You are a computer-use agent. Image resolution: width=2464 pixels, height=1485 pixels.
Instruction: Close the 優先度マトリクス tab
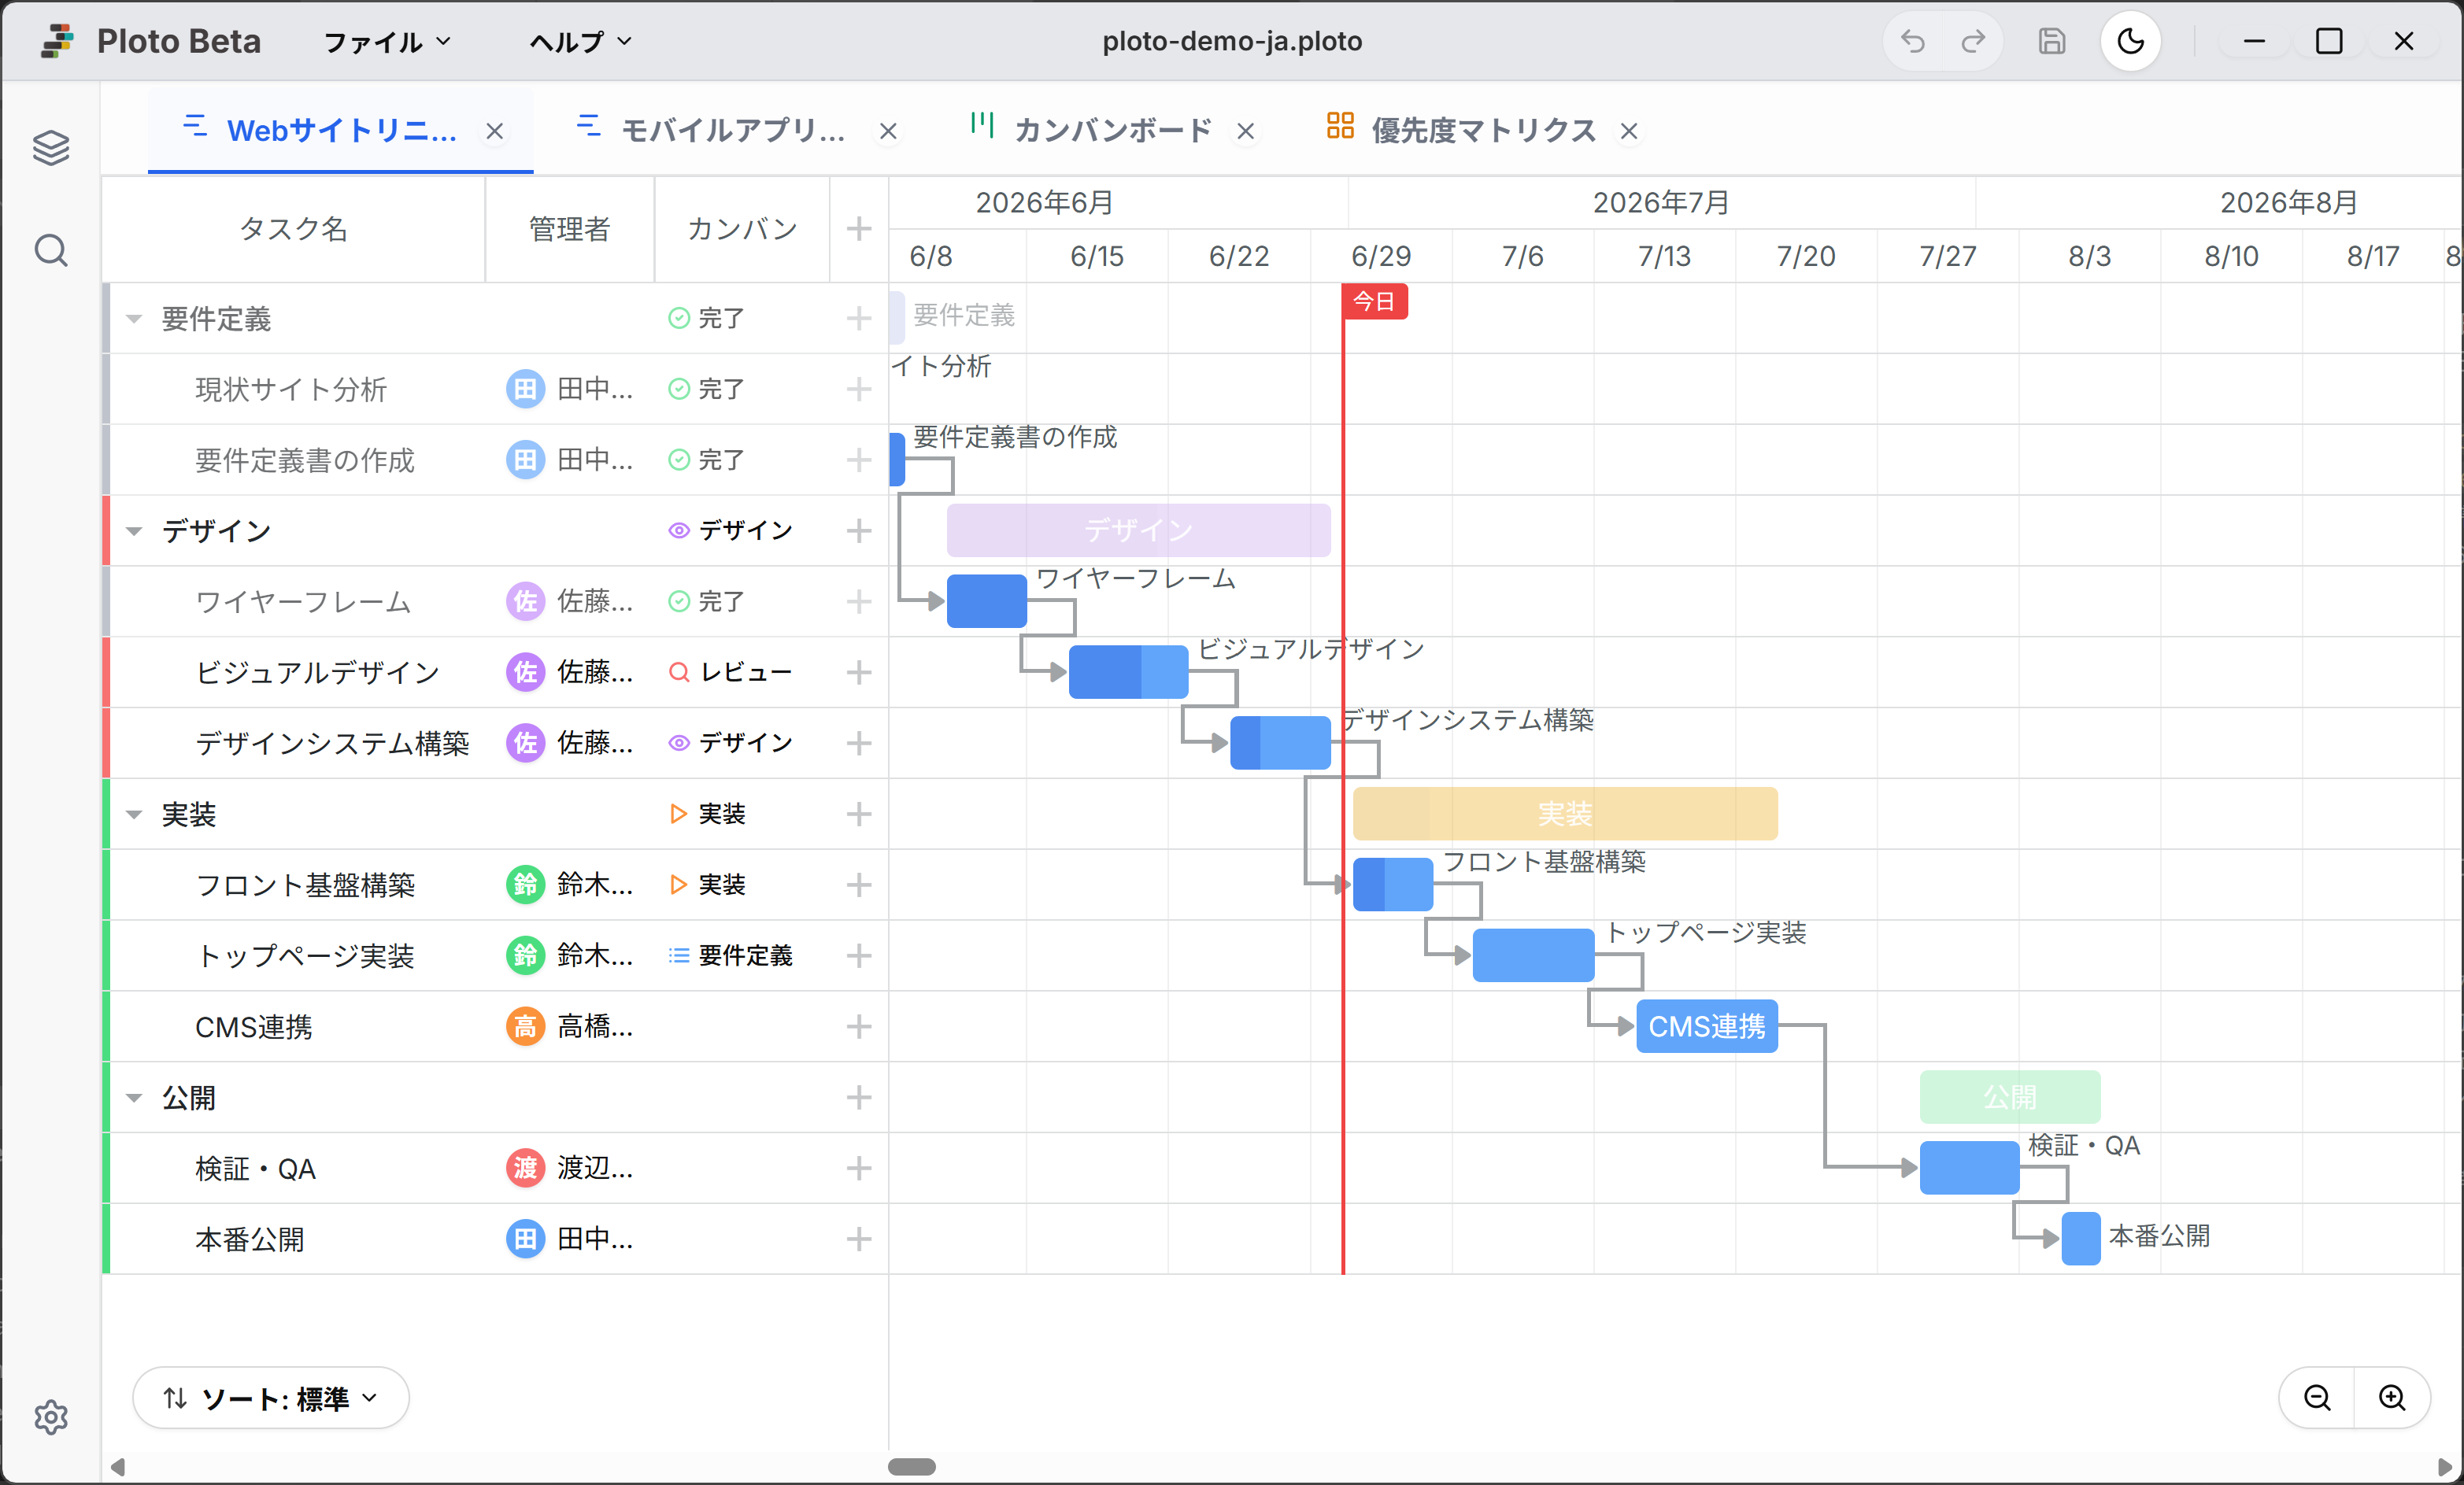tap(1629, 131)
